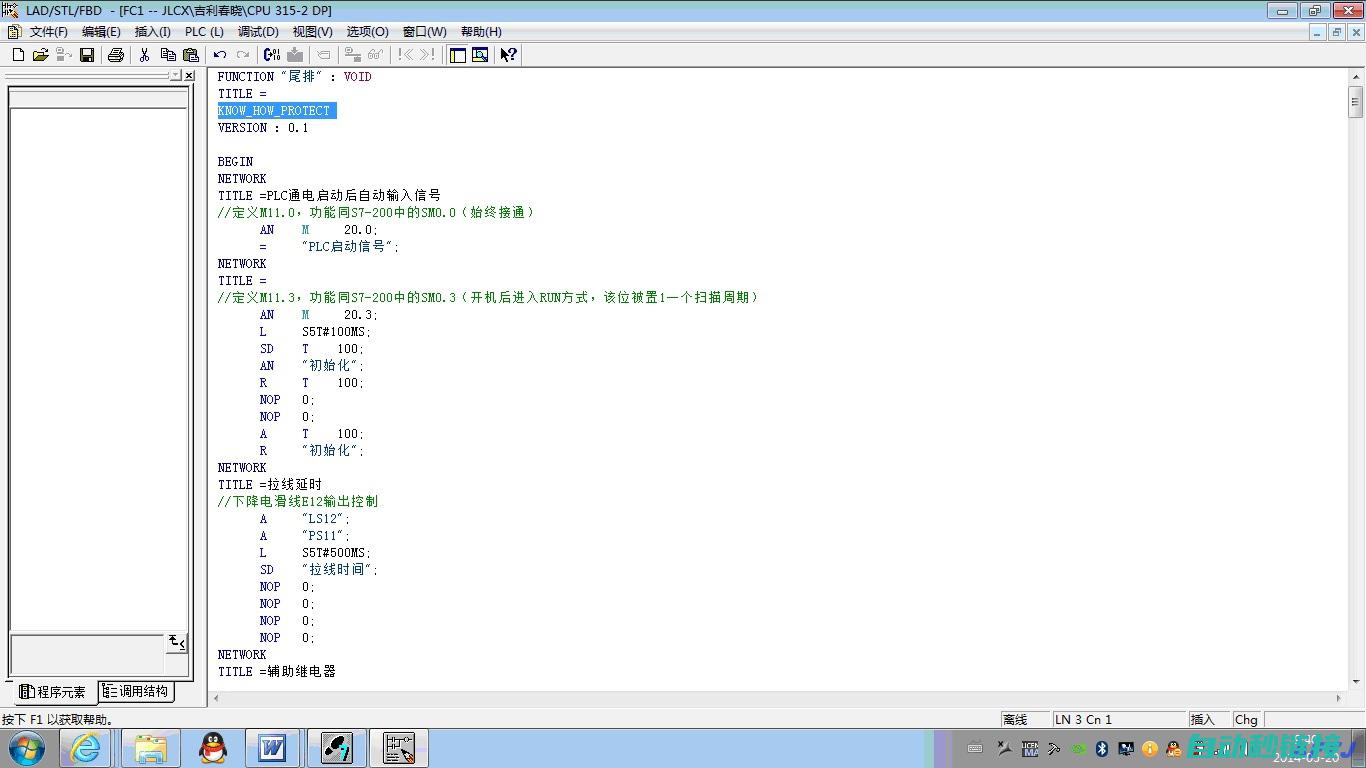The height and width of the screenshot is (768, 1366).
Task: Click the SD "拉线时间" instruction
Action: (319, 570)
